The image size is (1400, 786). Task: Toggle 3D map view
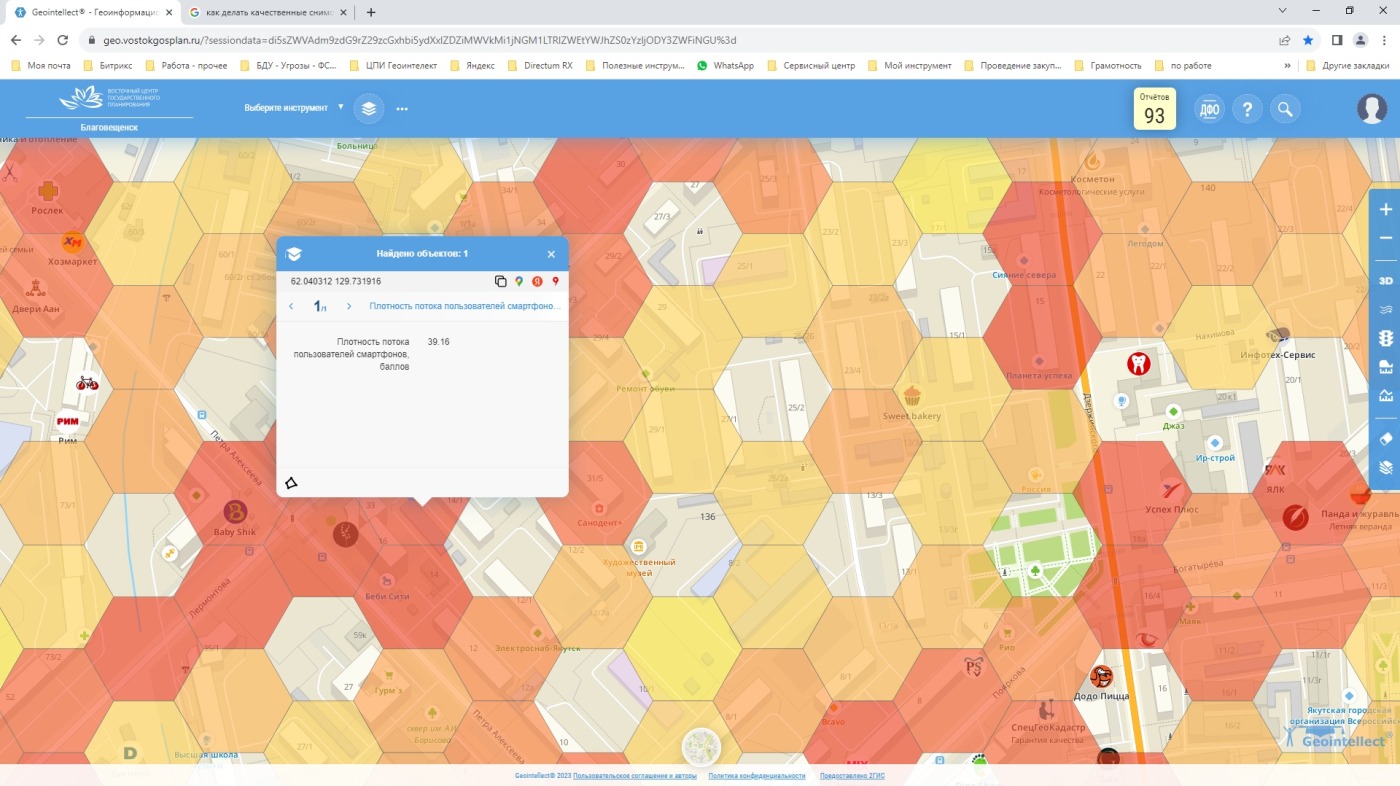[1385, 281]
